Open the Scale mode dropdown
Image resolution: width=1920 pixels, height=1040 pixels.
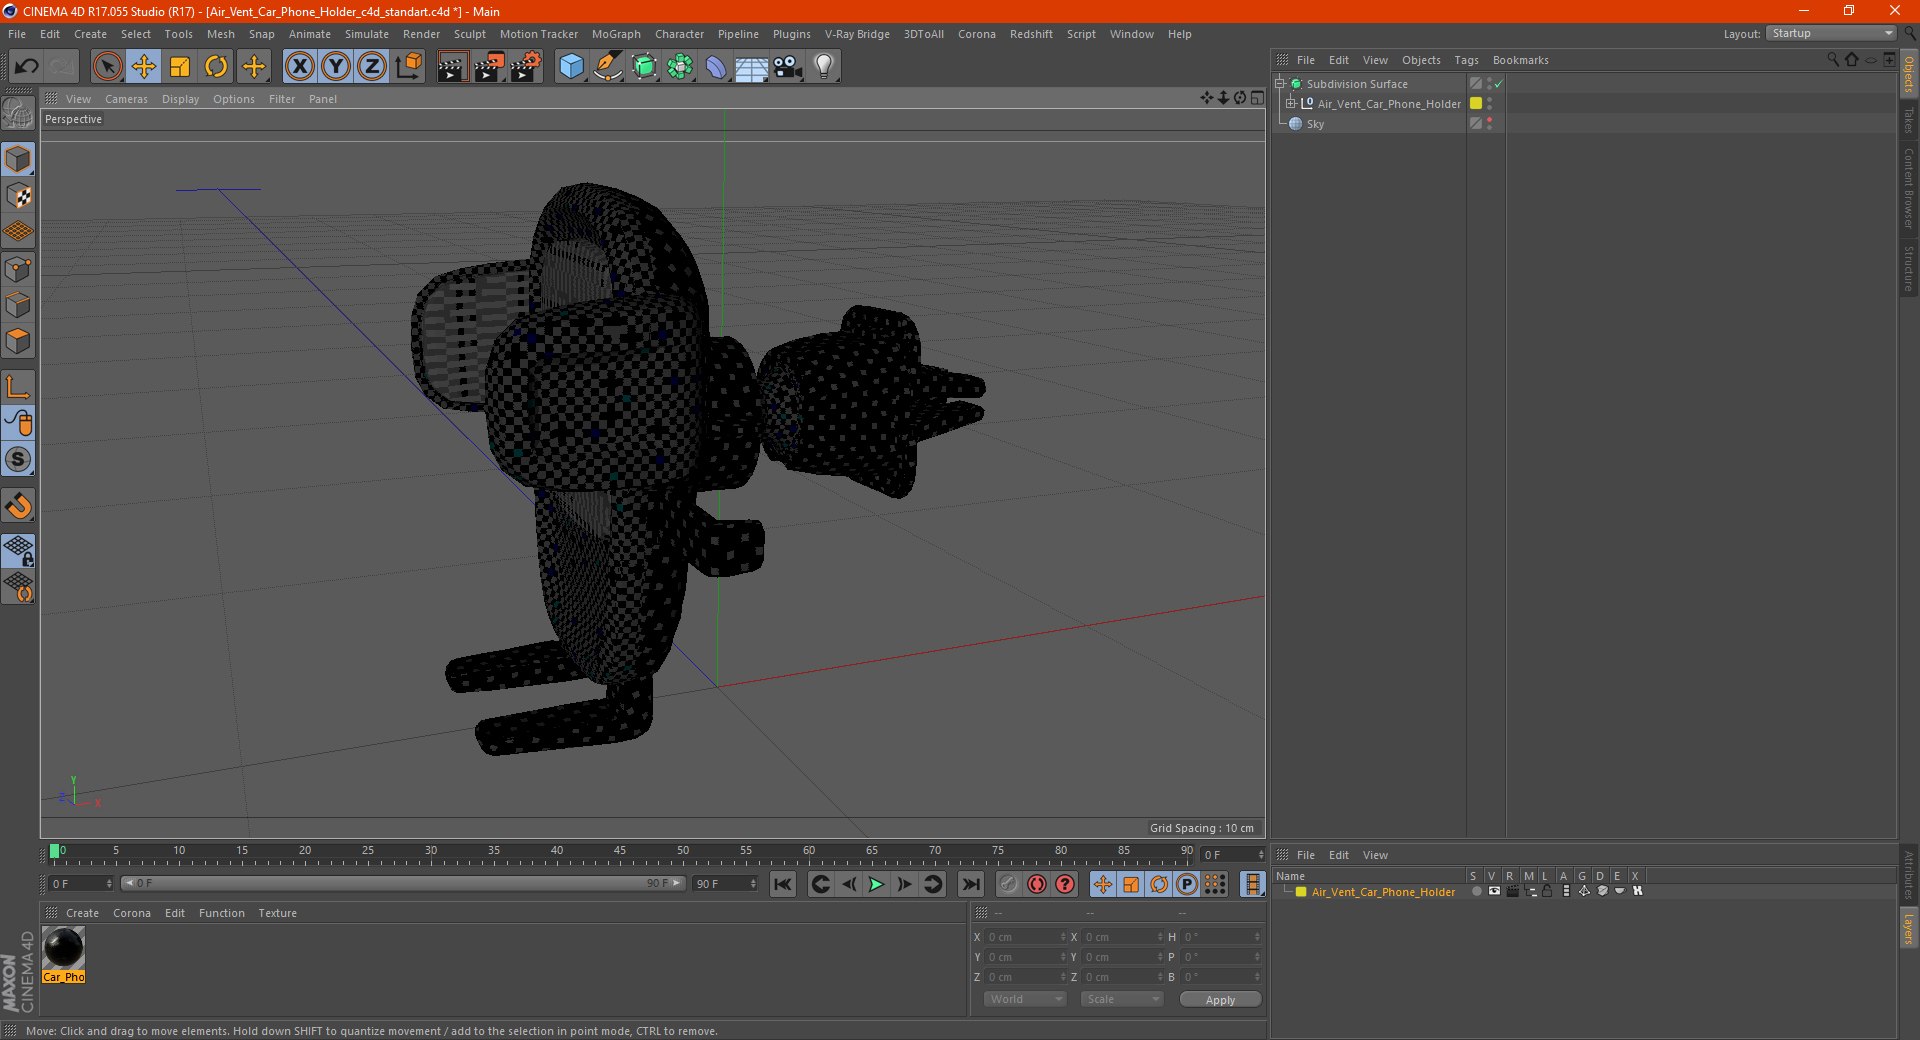click(1122, 999)
